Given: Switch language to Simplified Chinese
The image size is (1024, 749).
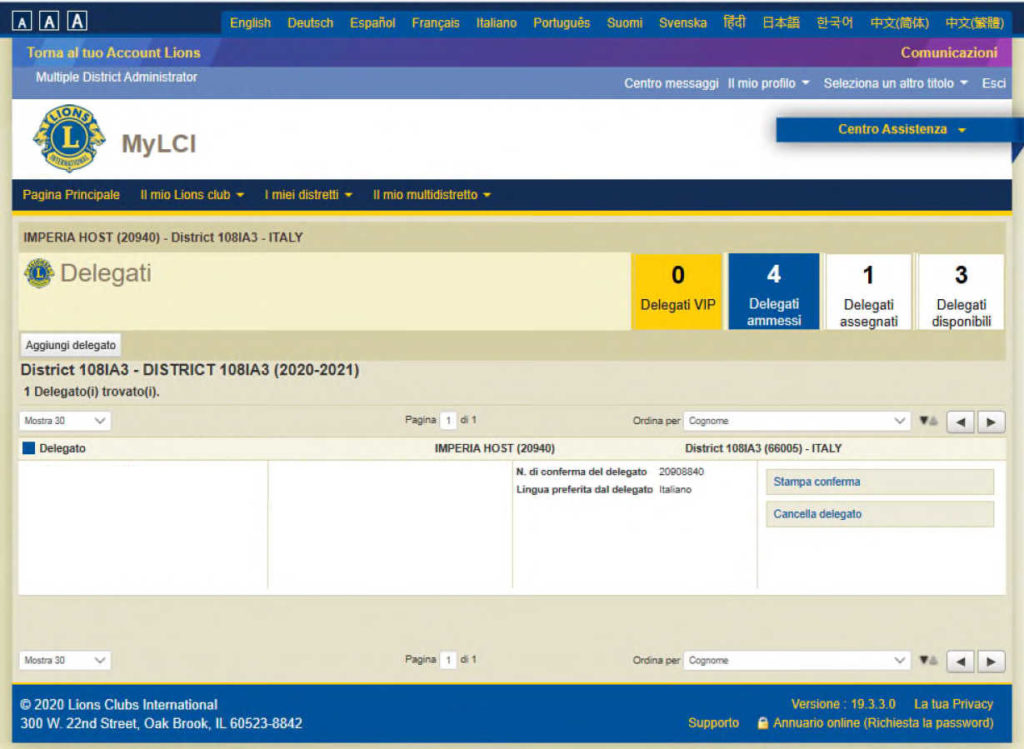Looking at the screenshot, I should pos(899,23).
